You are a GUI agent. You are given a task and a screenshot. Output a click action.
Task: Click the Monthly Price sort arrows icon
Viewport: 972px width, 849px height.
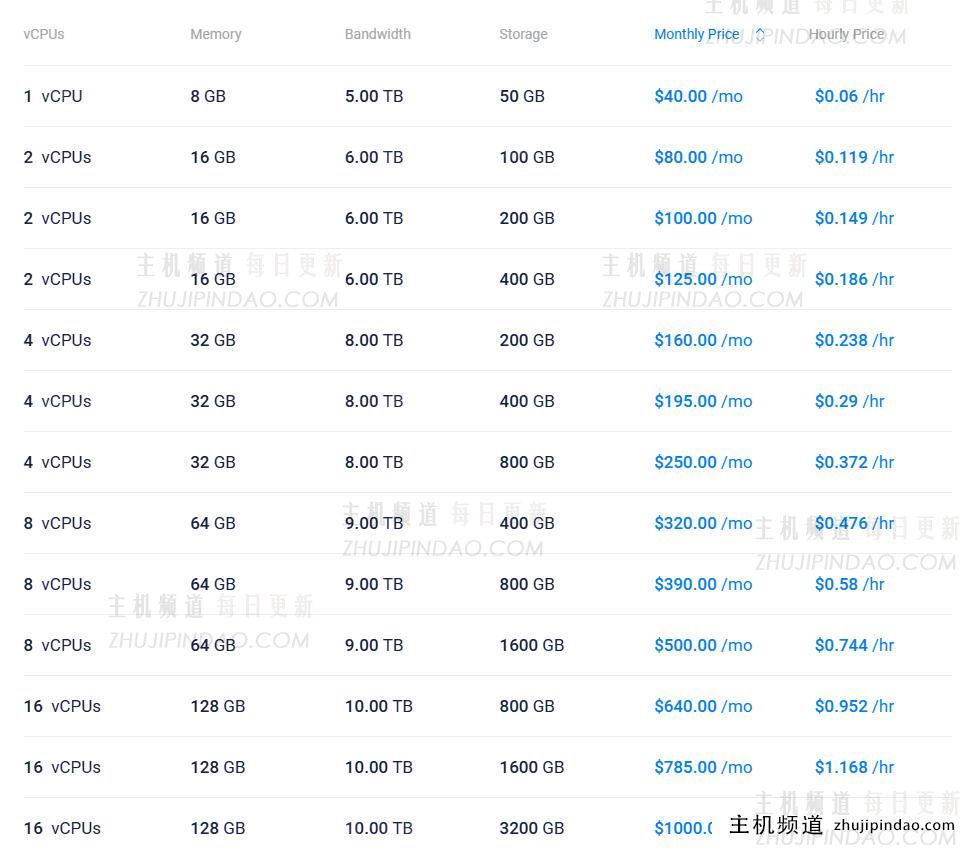(760, 35)
